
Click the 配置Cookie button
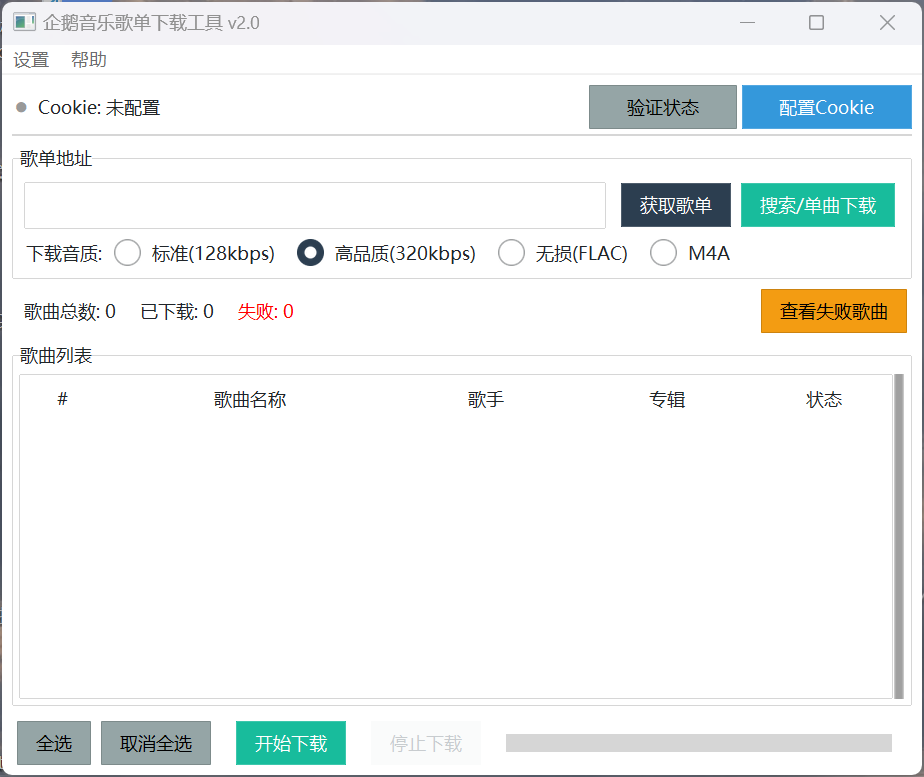pyautogui.click(x=826, y=107)
